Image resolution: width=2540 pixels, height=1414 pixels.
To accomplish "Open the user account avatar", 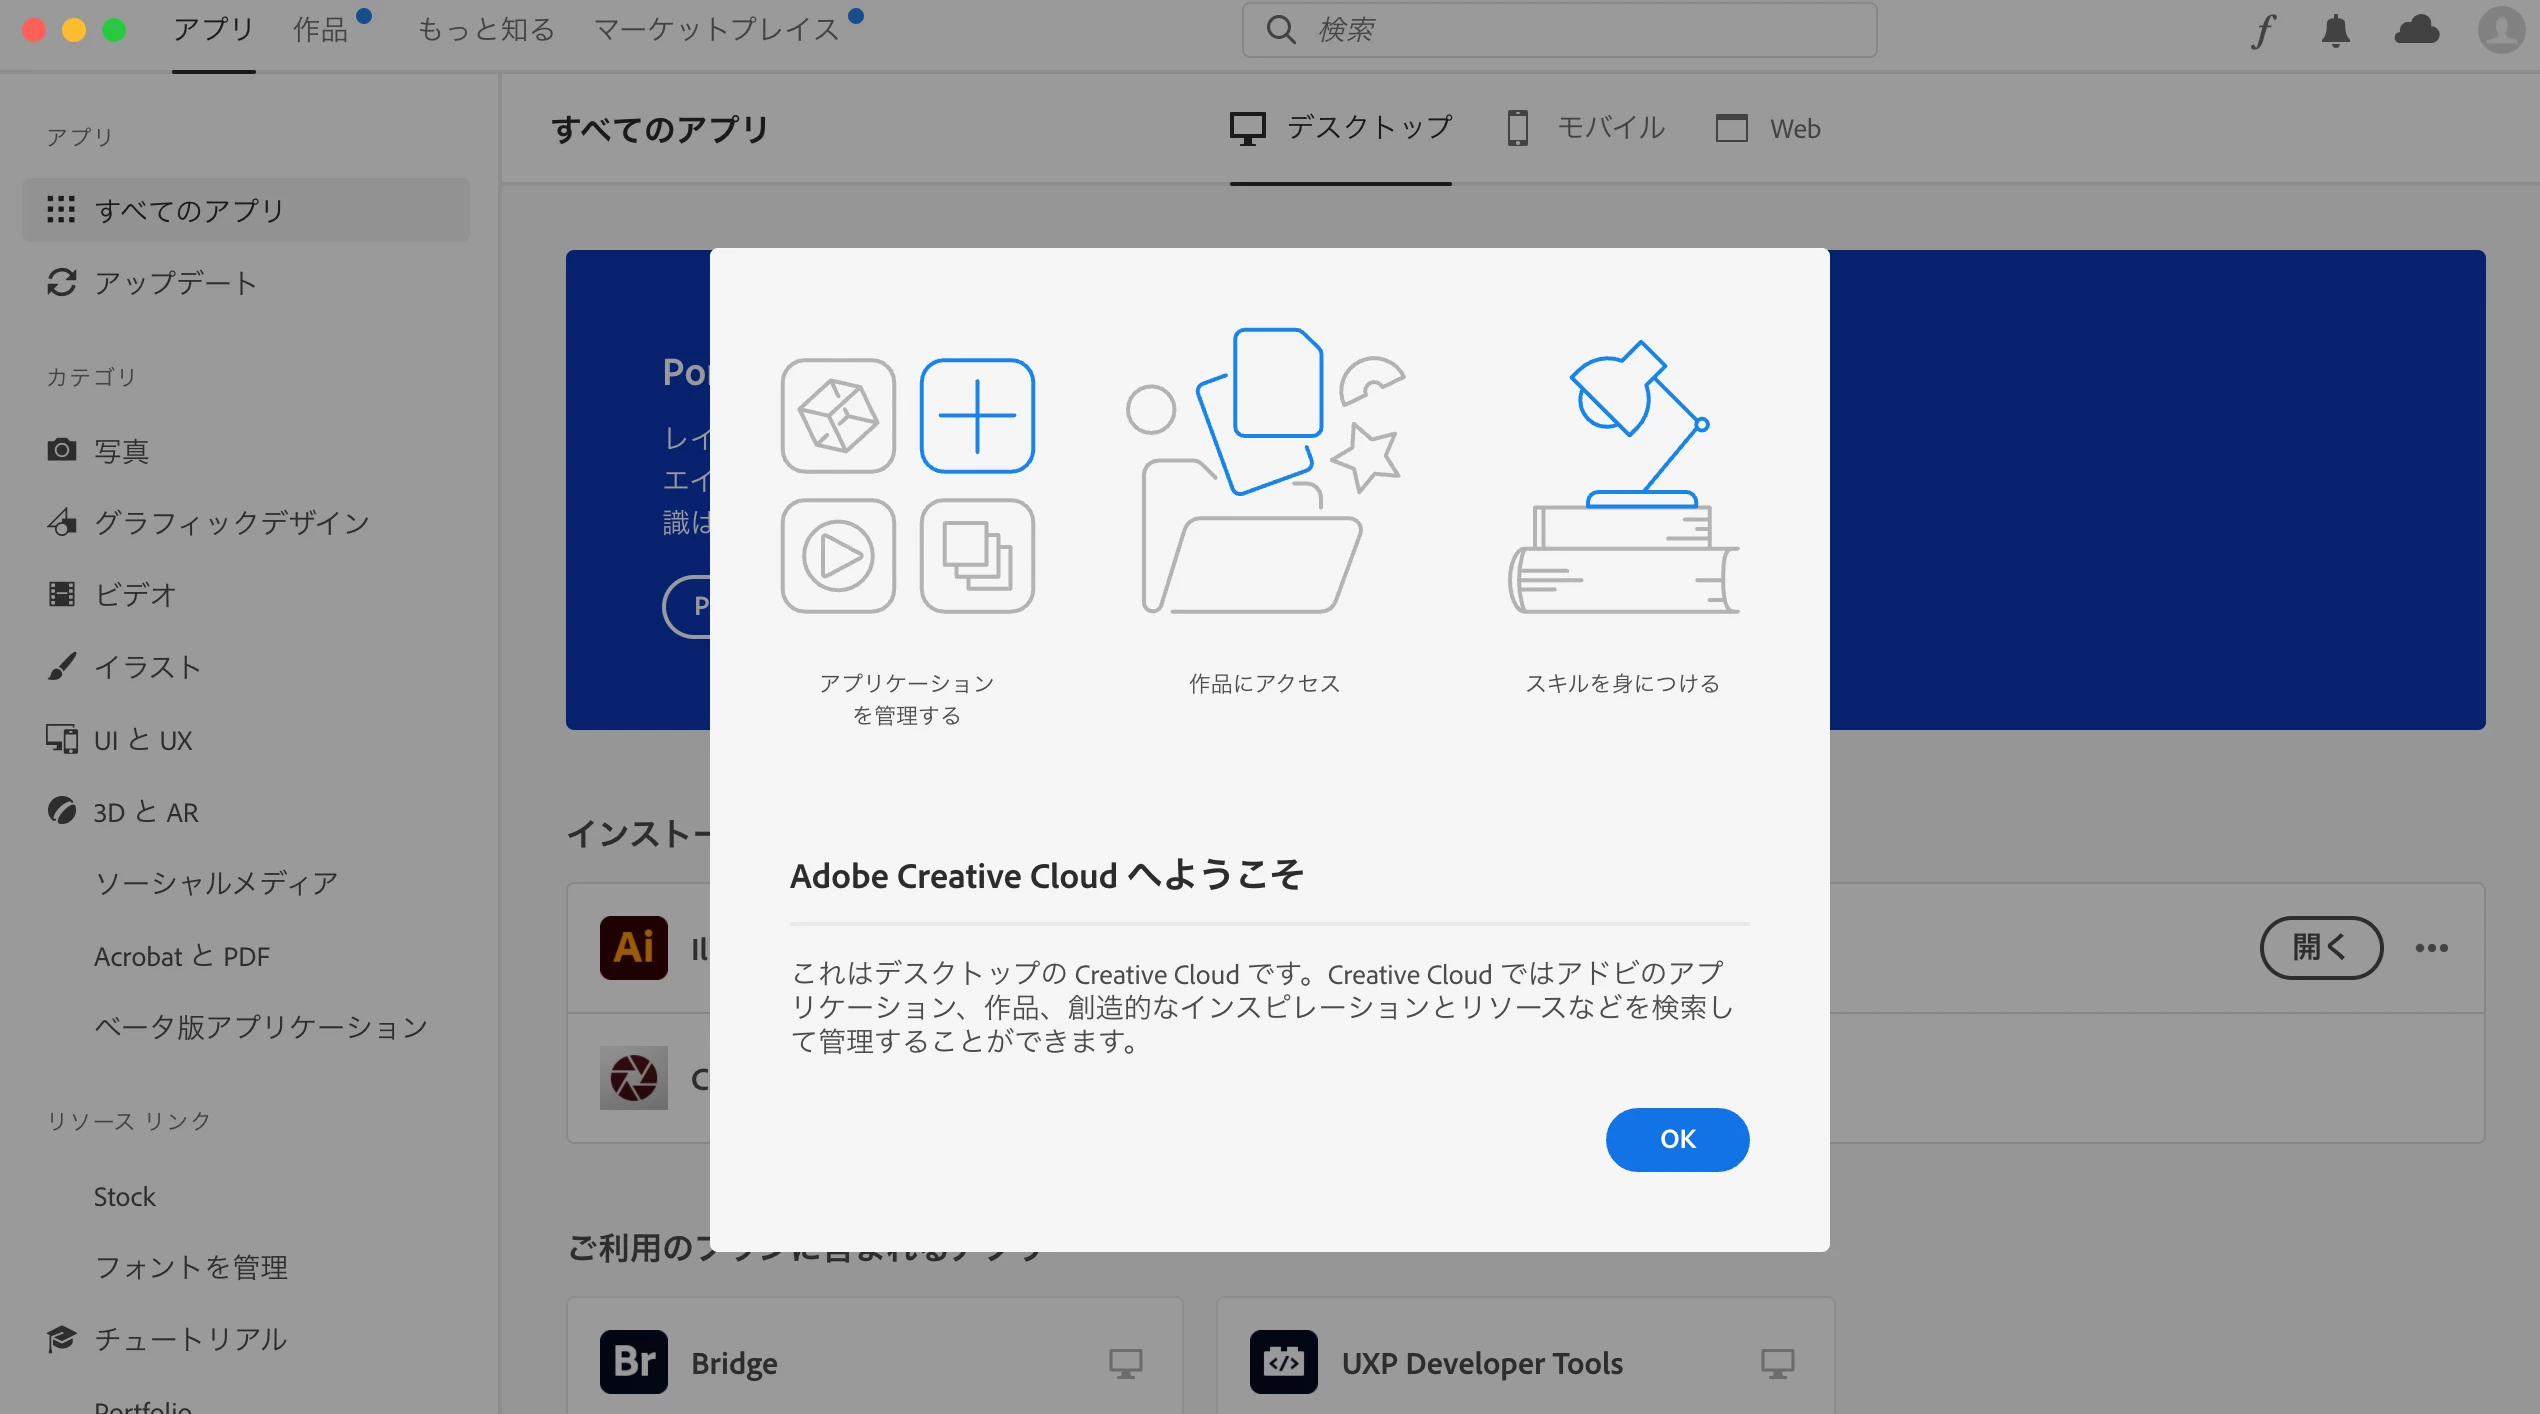I will click(2500, 31).
